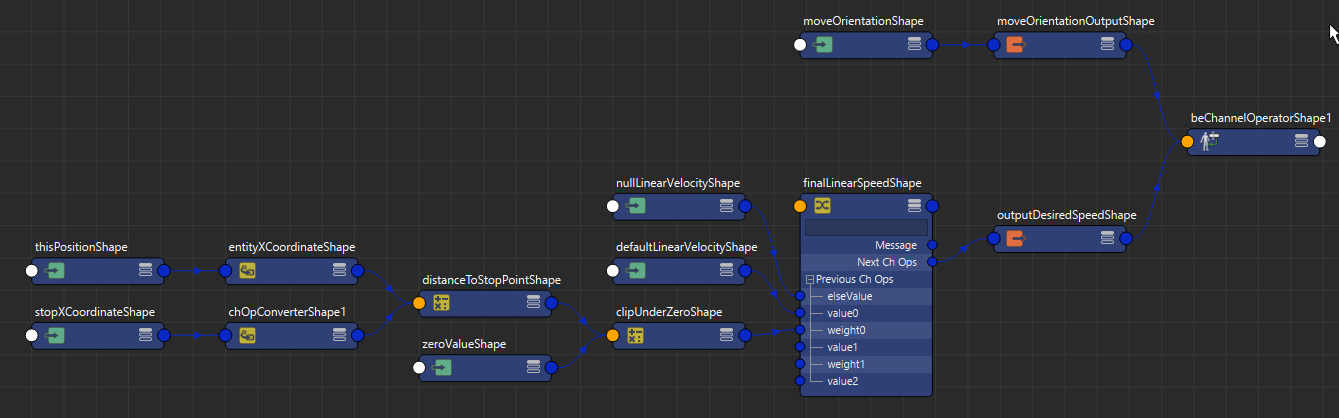Click the green icon on nullLinearVelocityShape node

pos(636,206)
